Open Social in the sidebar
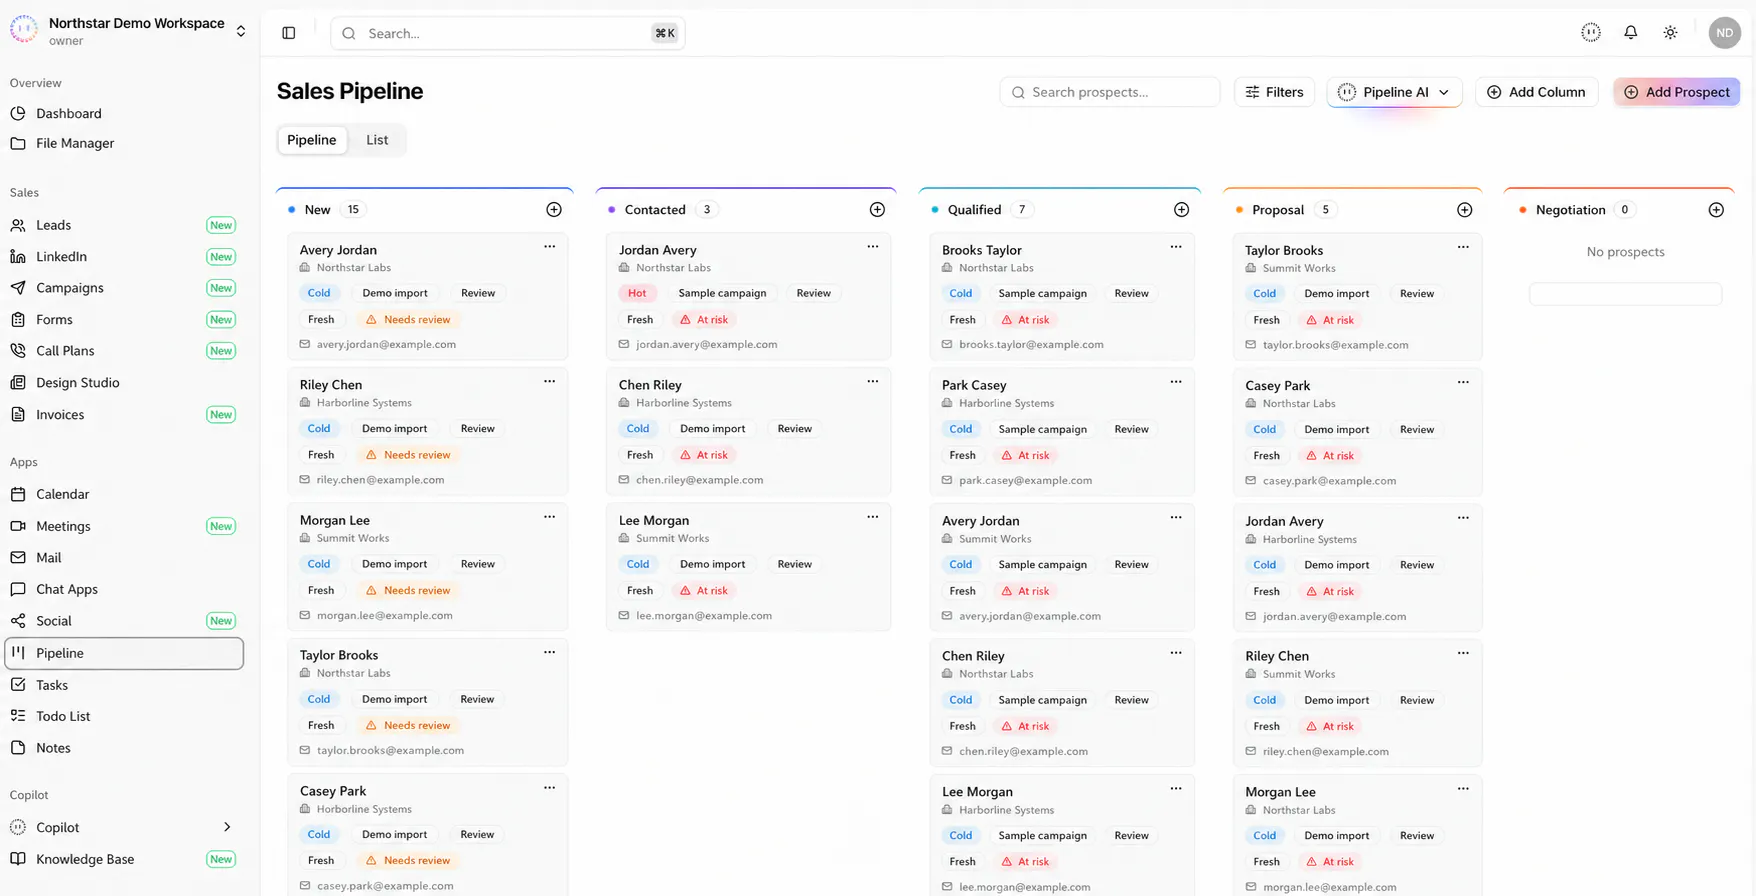 (x=124, y=621)
